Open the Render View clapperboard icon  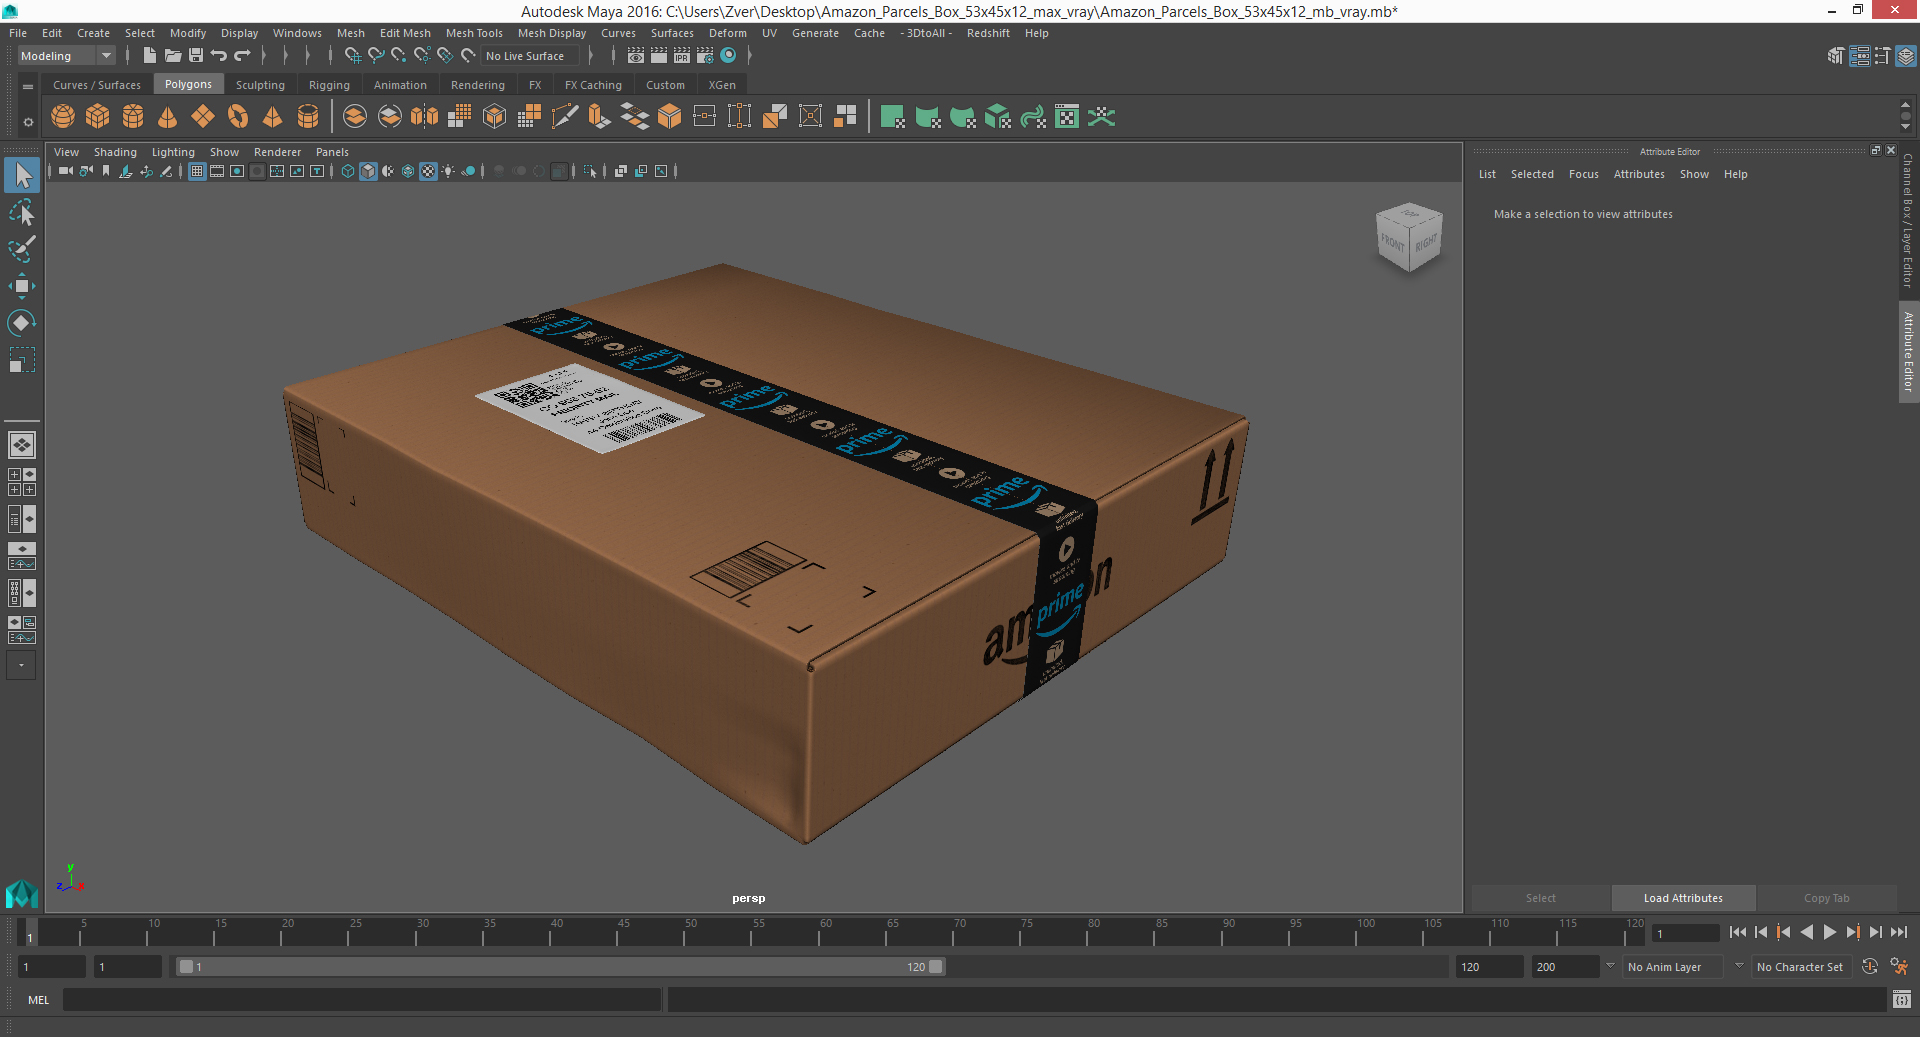[x=636, y=56]
